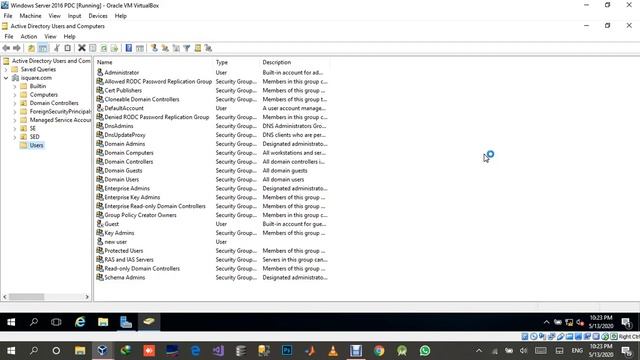The width and height of the screenshot is (640, 360).
Task: Open the Active Directory File menu
Action: click(9, 36)
